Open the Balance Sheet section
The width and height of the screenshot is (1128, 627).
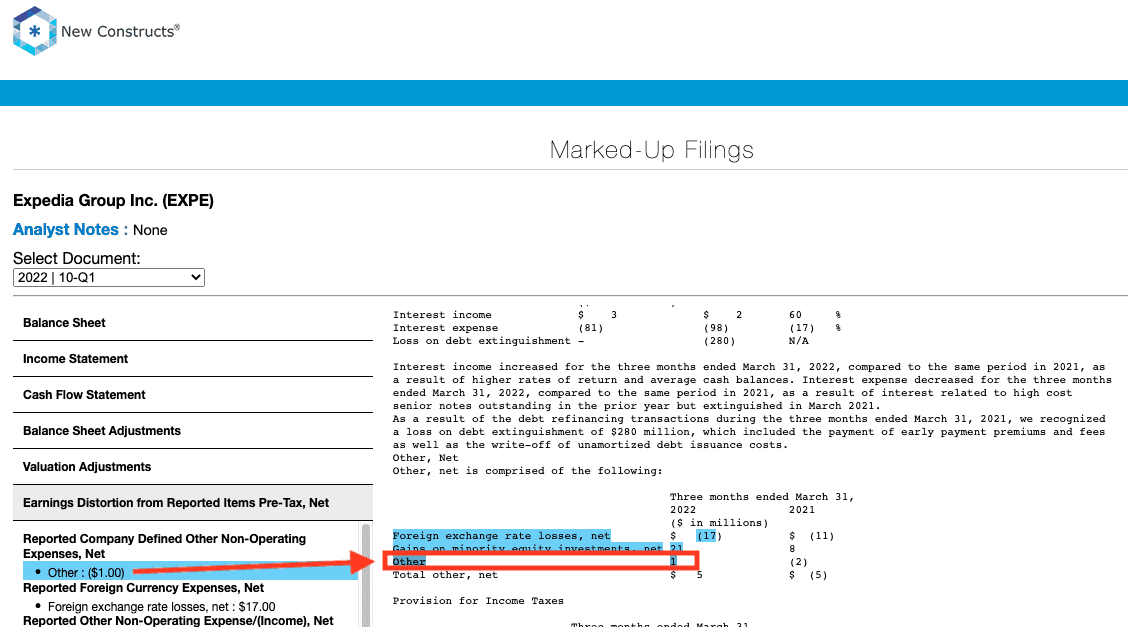193,323
